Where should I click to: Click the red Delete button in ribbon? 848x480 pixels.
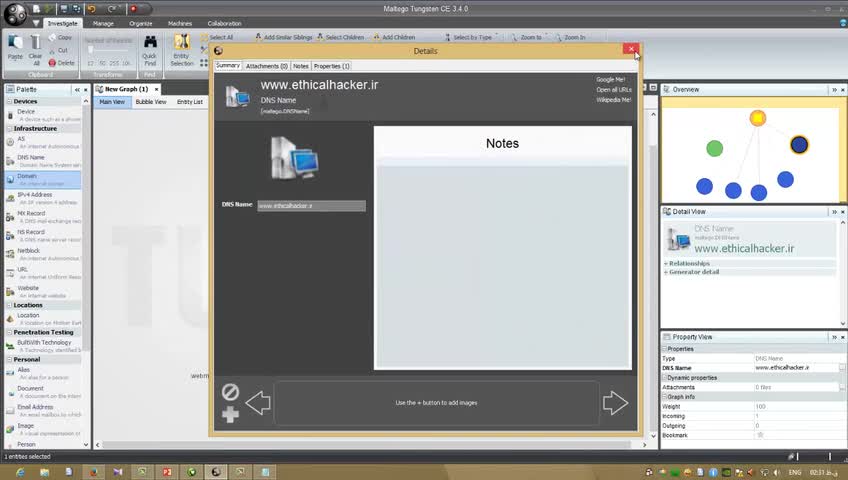click(x=62, y=63)
